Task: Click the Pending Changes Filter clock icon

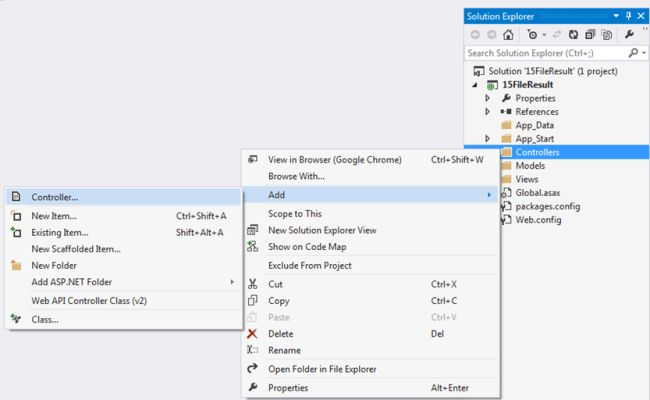Action: point(532,35)
